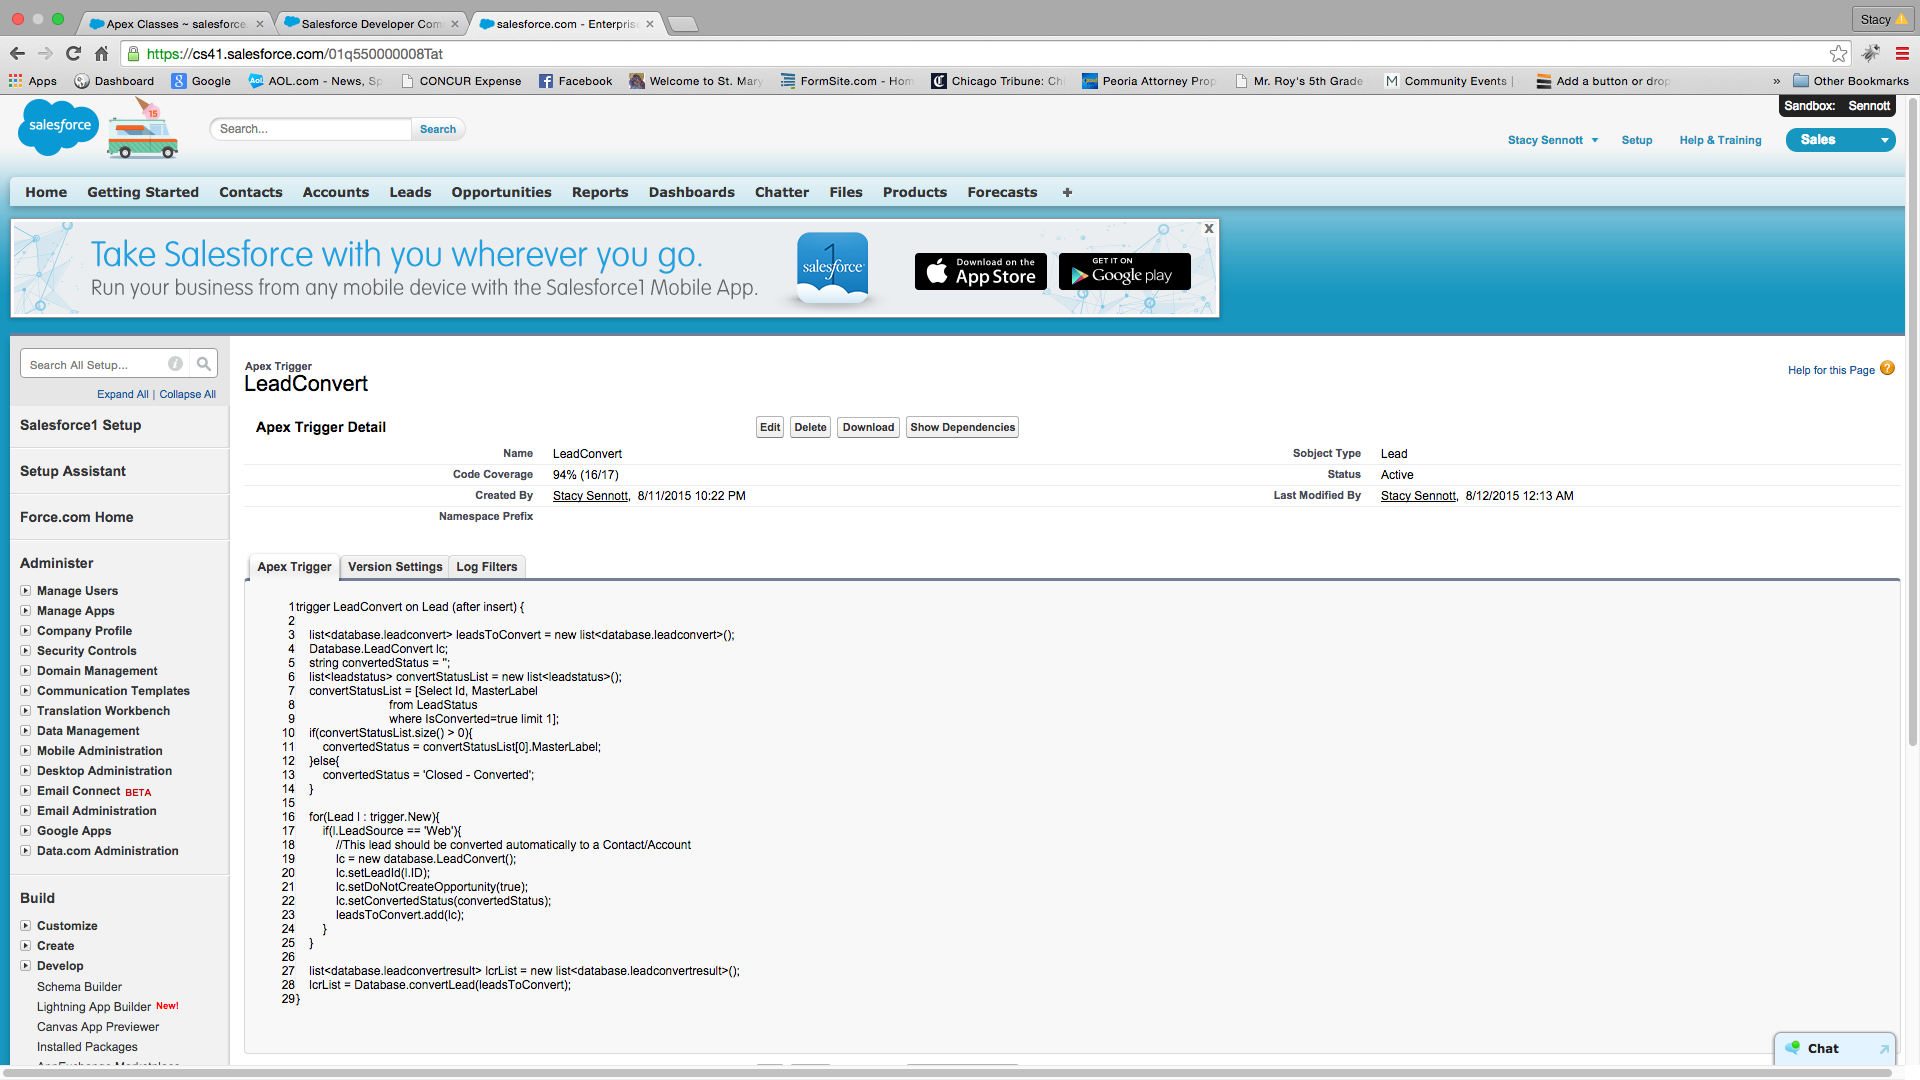
Task: Click Download on the App Store badge
Action: click(x=980, y=271)
